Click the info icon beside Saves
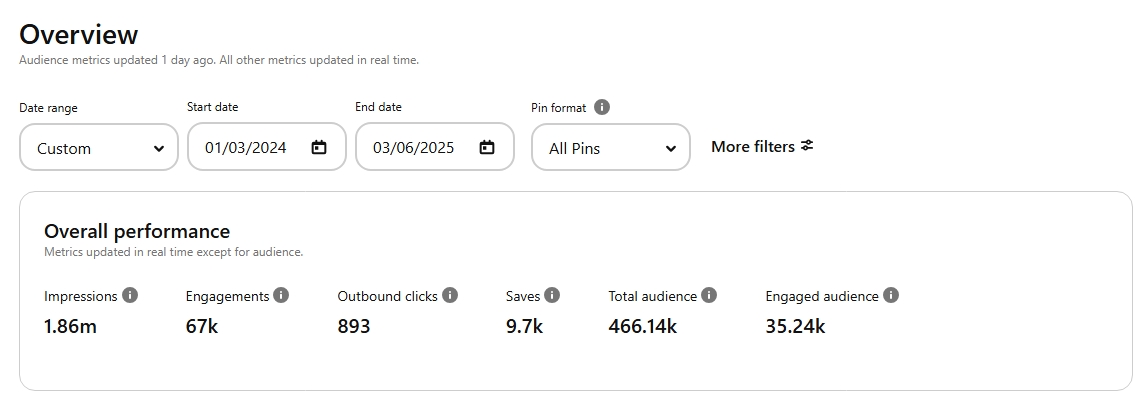 (552, 295)
